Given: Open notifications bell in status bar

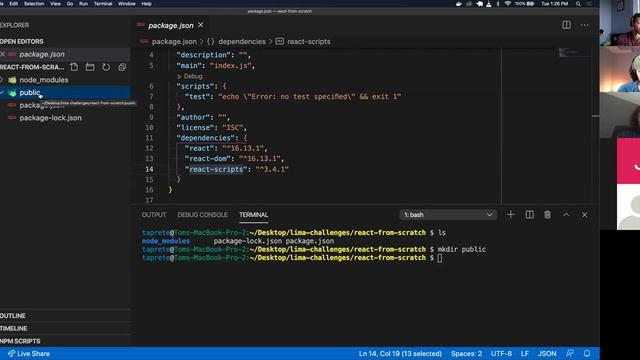Looking at the screenshot, I should pyautogui.click(x=587, y=353).
